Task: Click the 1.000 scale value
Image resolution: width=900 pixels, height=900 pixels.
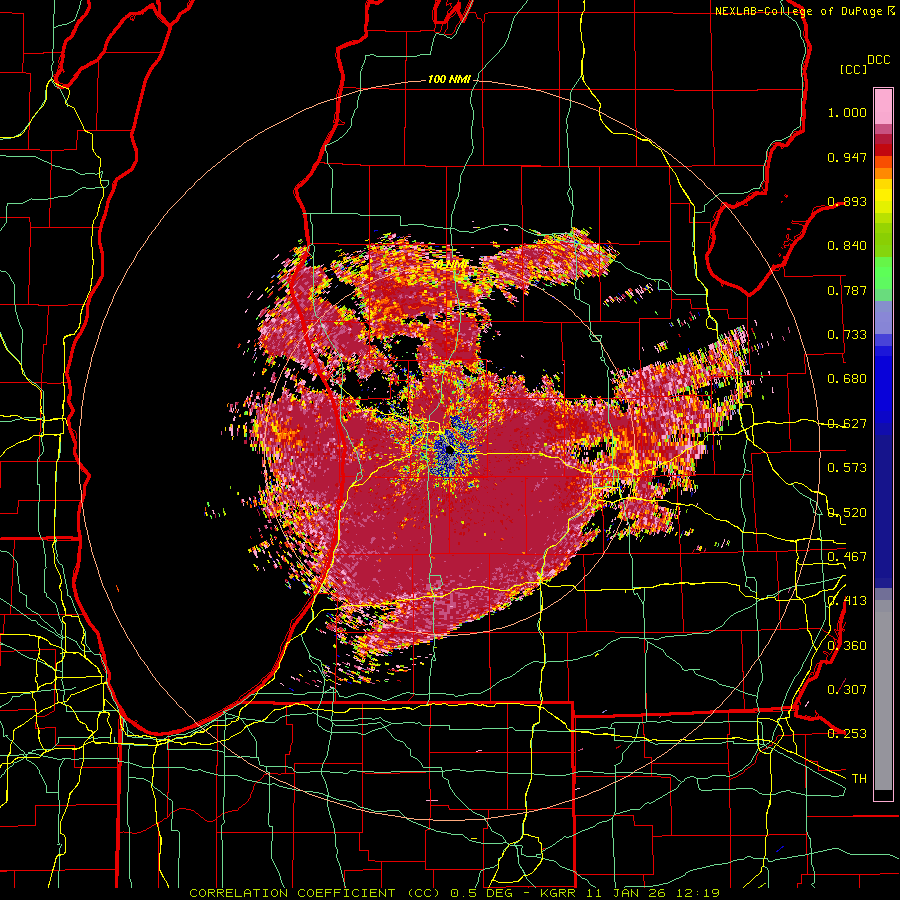Action: 847,112
